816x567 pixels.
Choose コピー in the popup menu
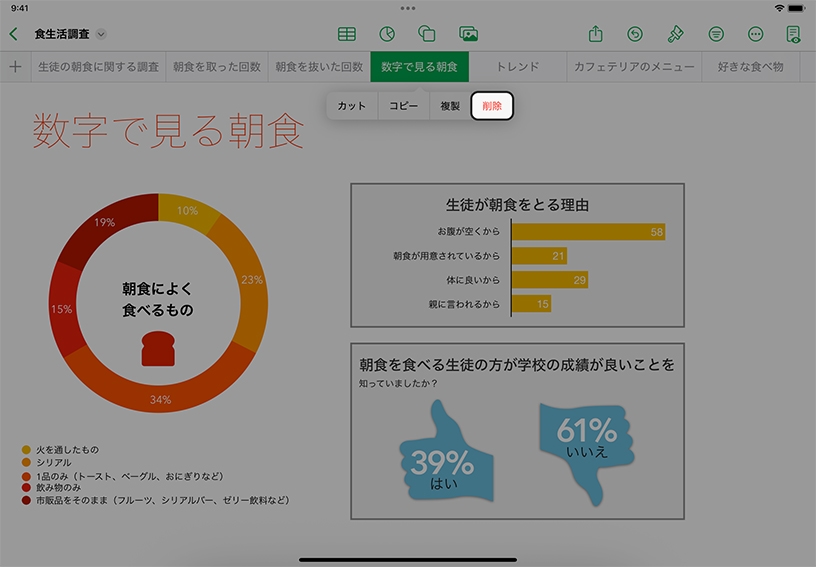tap(404, 106)
